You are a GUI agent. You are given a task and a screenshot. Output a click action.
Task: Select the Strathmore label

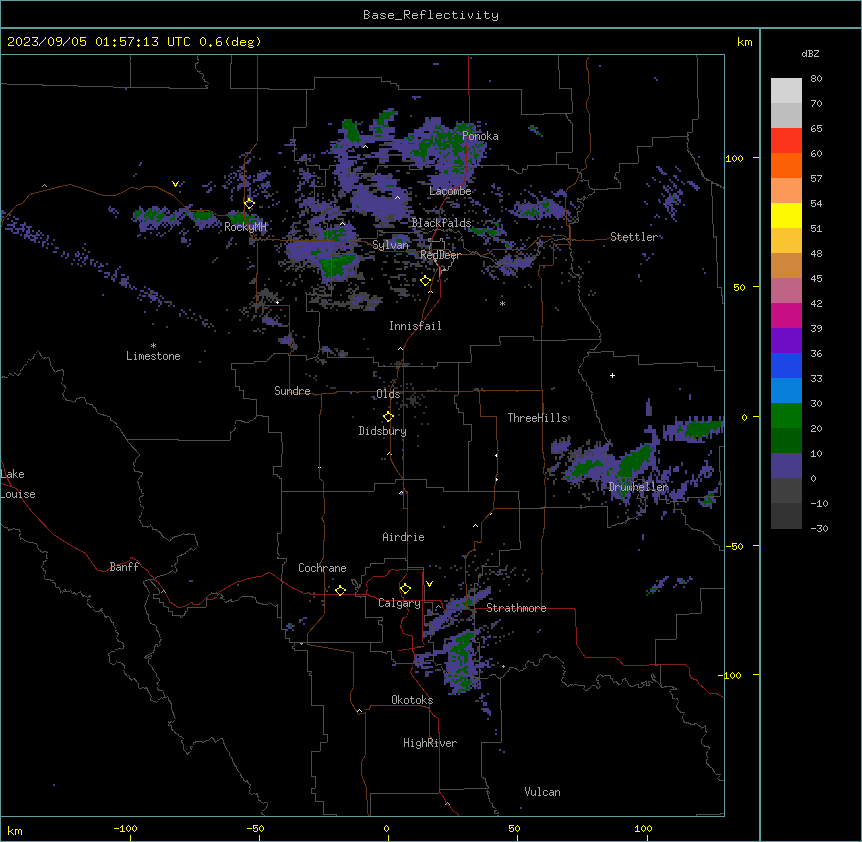pos(516,608)
